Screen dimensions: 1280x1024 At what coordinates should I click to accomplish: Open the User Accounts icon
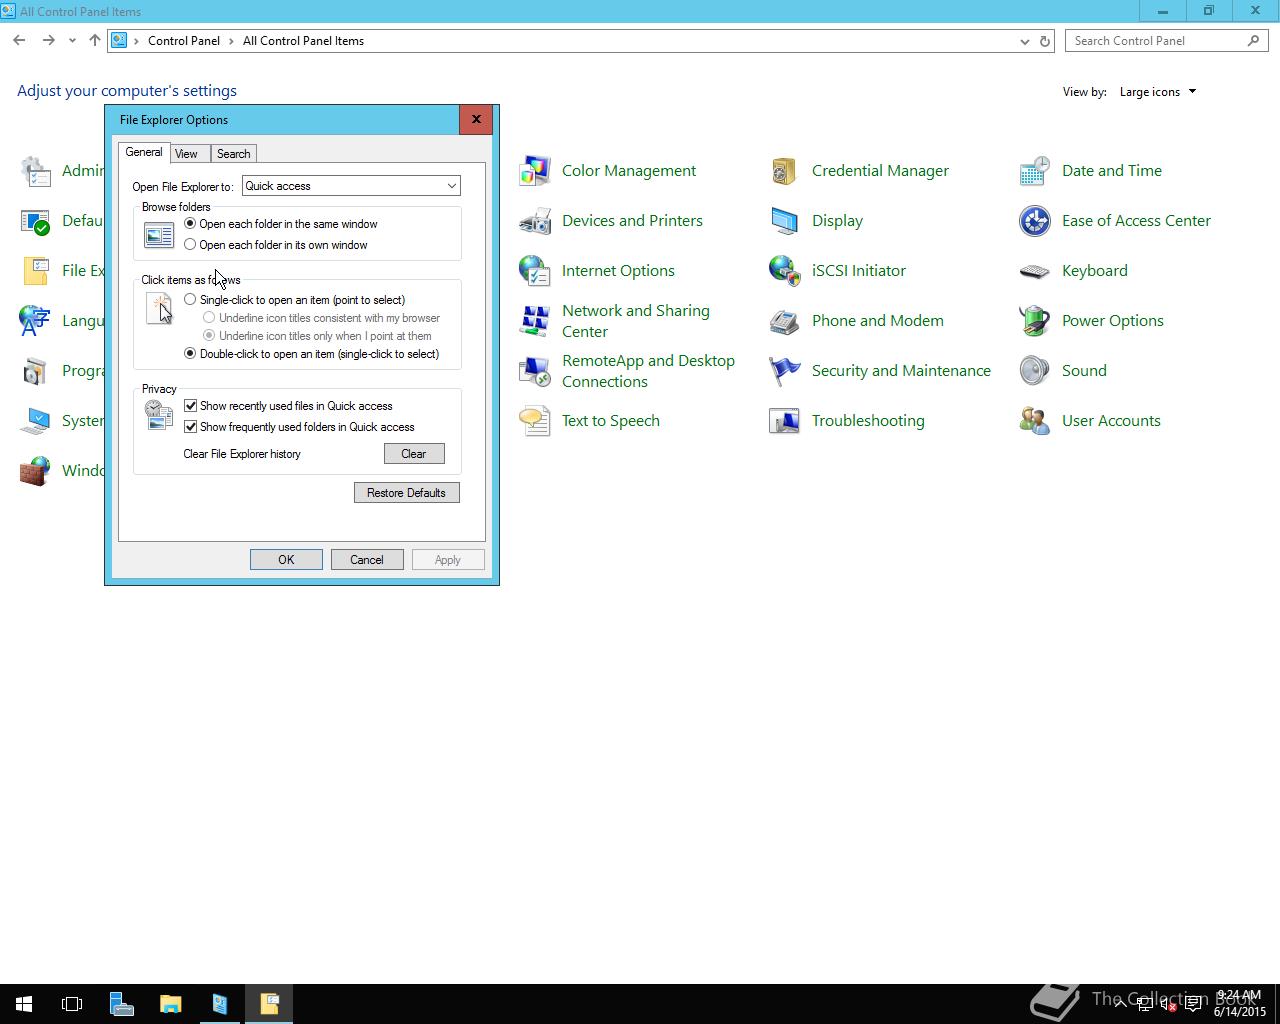(1035, 421)
